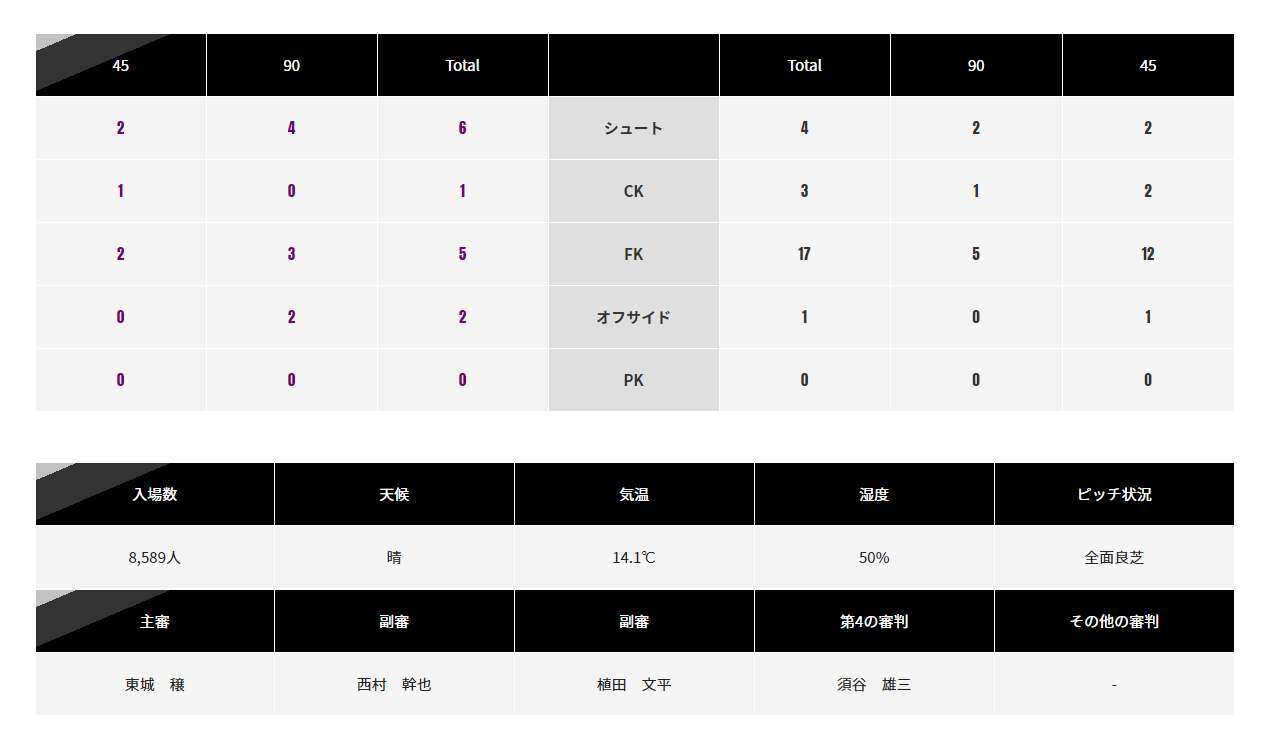Click the 全面良芝 pitch condition cell
This screenshot has height=729, width=1283.
point(1114,557)
